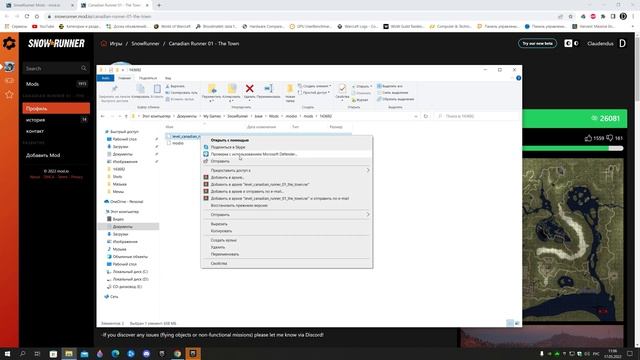Expand the lower Send to submenu arrow
640x360 pixels.
[368, 215]
